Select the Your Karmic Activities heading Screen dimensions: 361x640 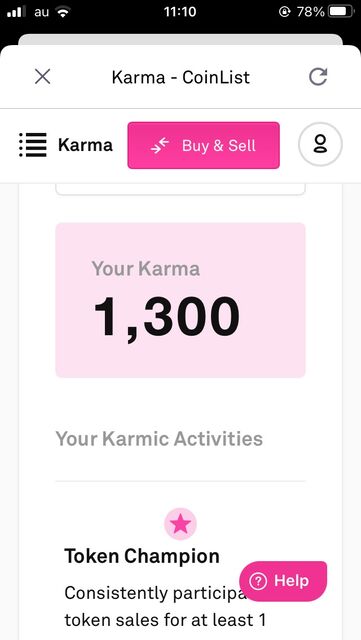159,439
